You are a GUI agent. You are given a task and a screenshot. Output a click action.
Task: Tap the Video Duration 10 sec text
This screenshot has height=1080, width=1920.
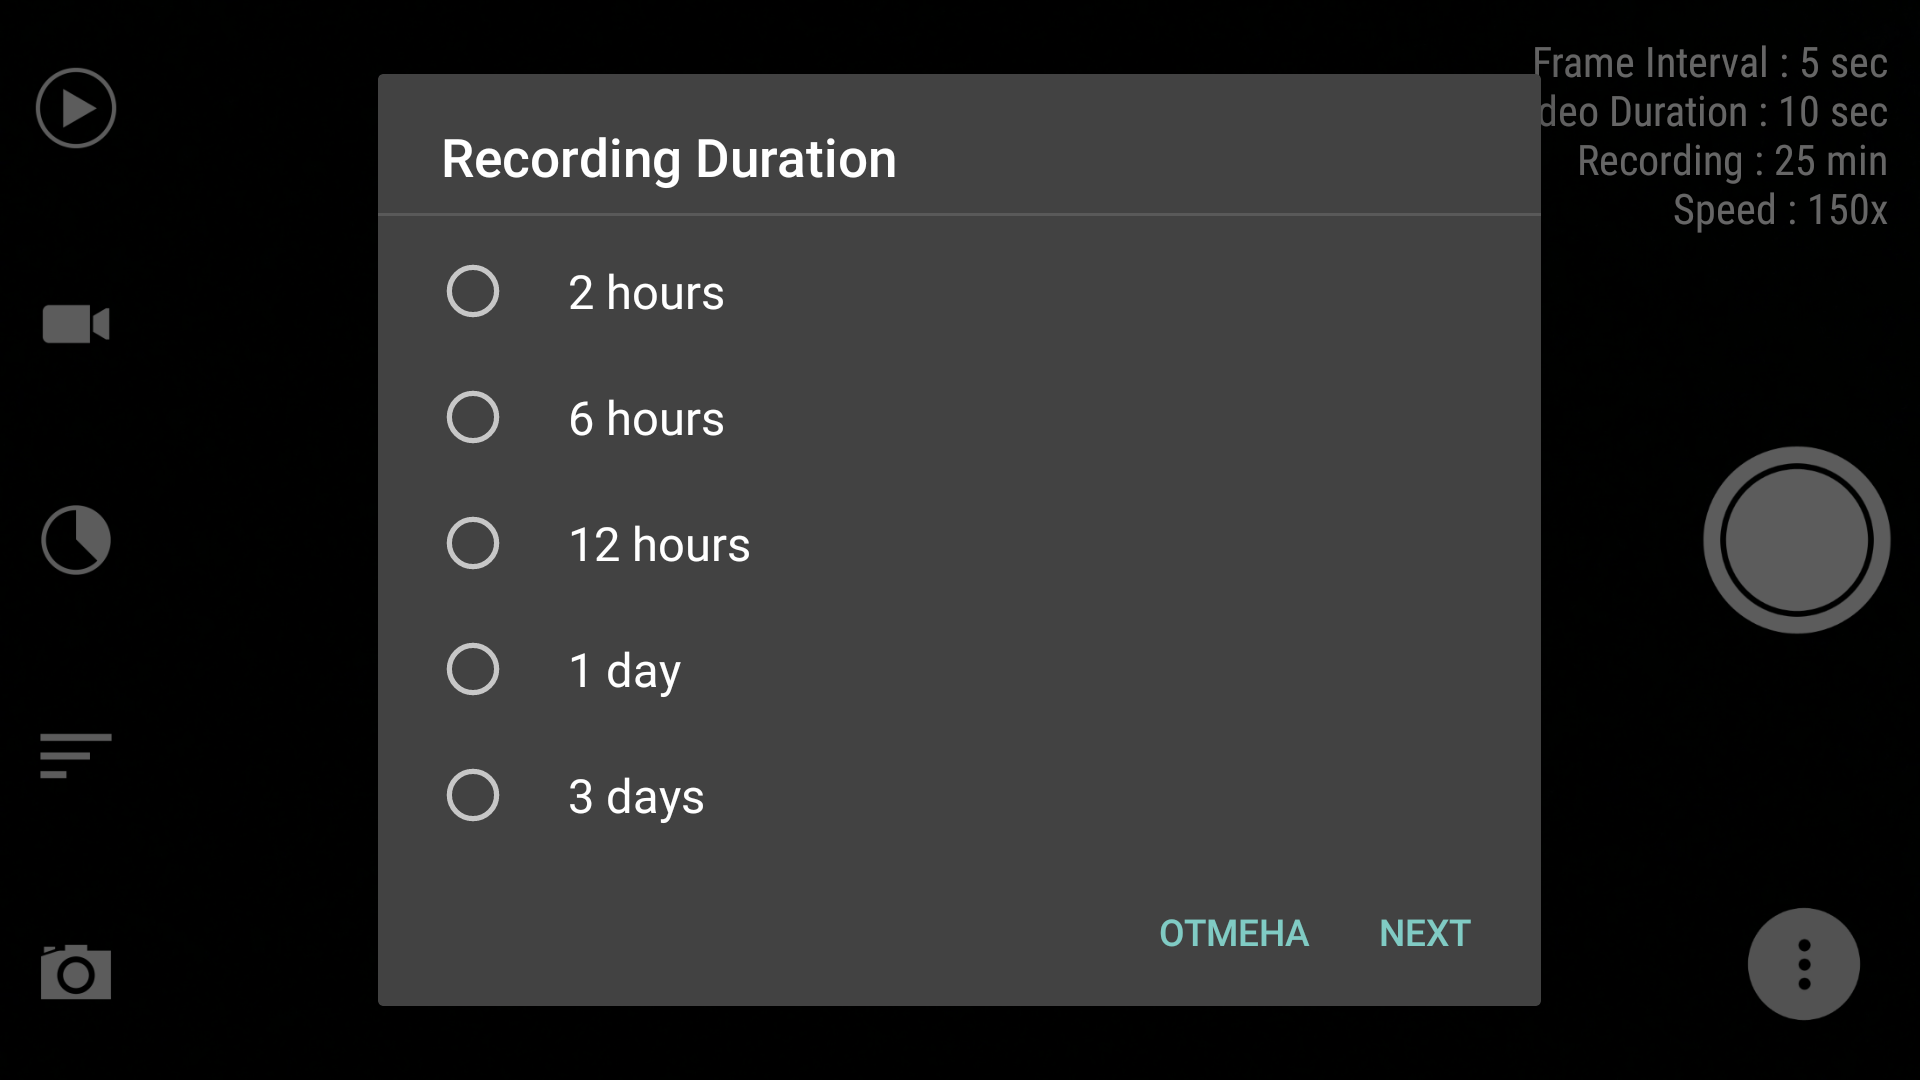tap(1714, 112)
